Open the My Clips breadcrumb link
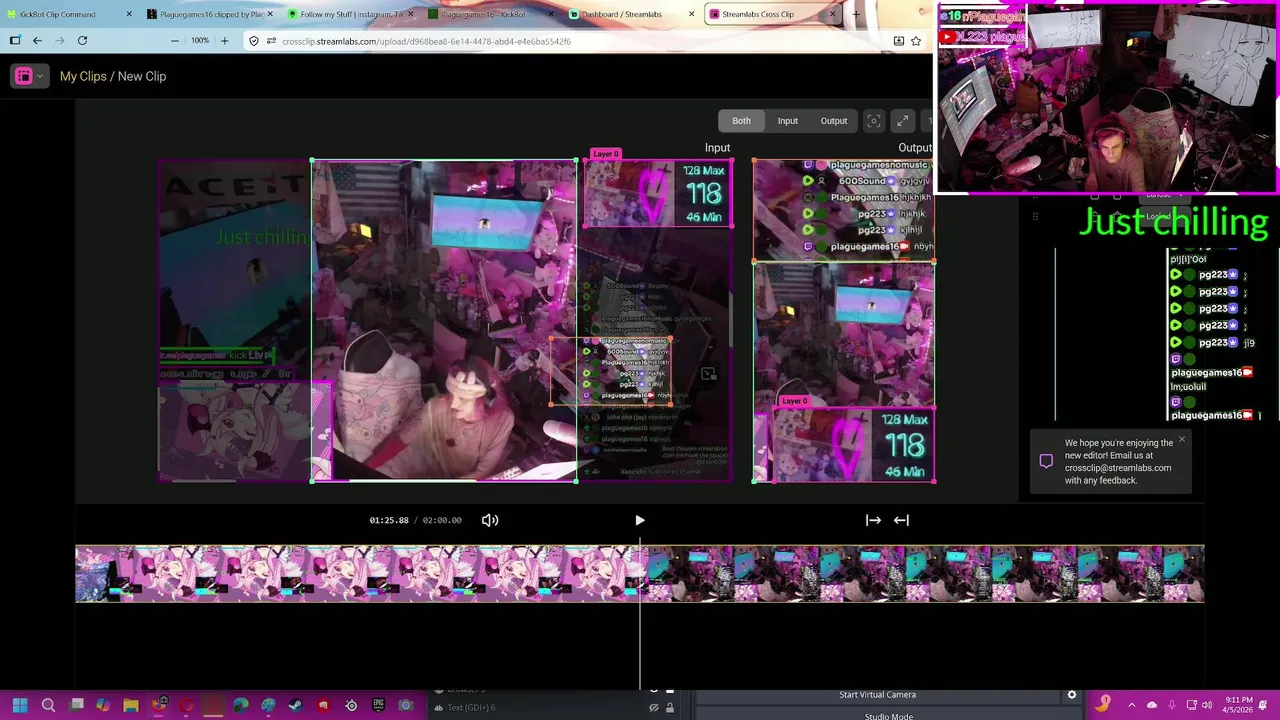1280x720 pixels. tap(83, 76)
